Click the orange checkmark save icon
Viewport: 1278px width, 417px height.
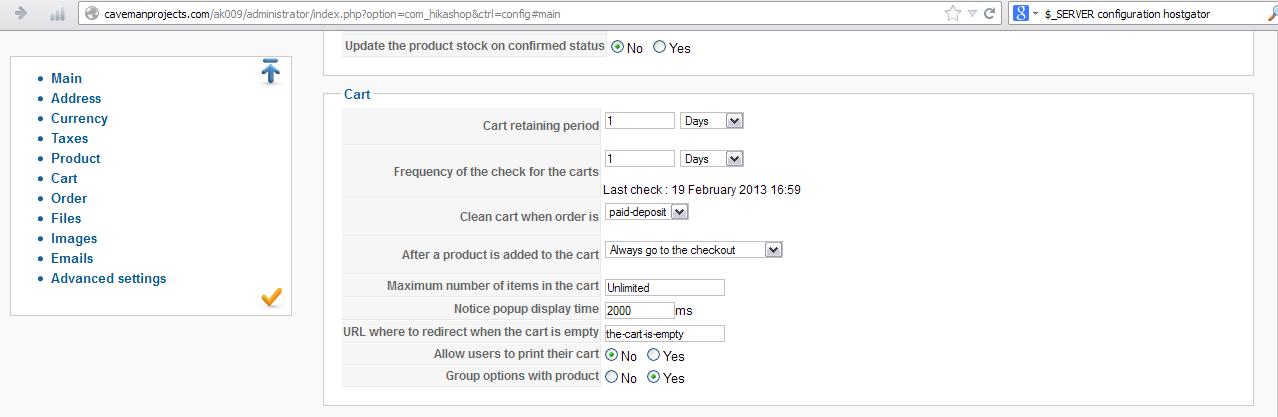(x=271, y=297)
